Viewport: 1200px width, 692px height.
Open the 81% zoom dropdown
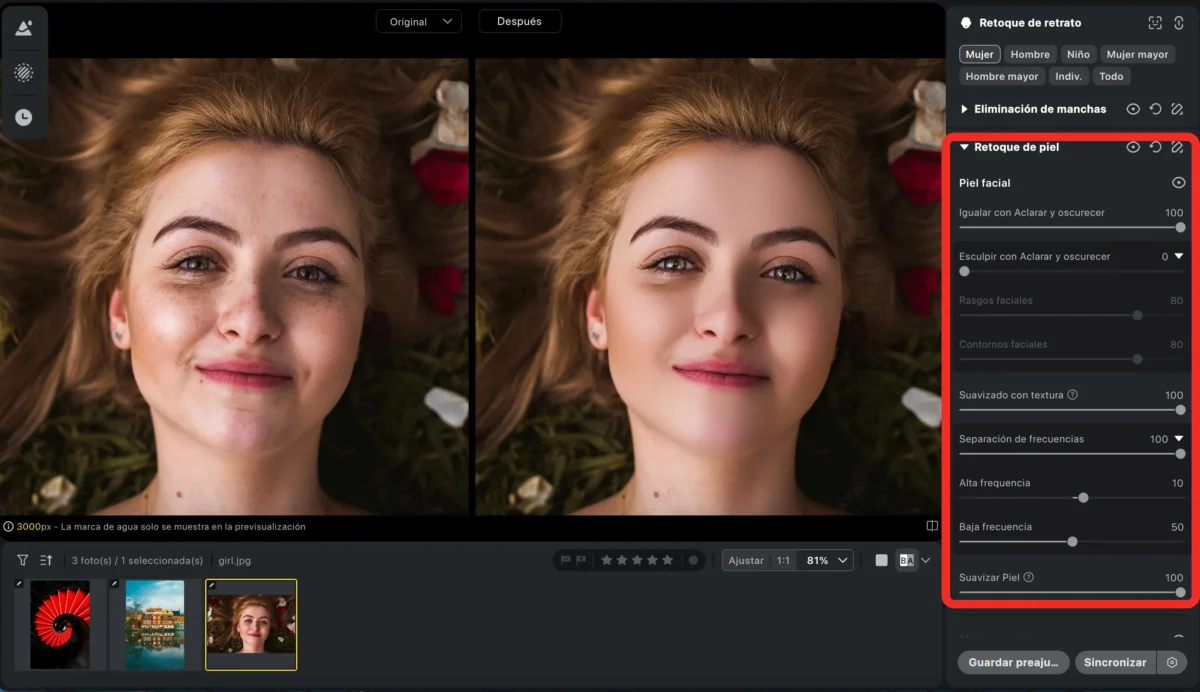[829, 561]
